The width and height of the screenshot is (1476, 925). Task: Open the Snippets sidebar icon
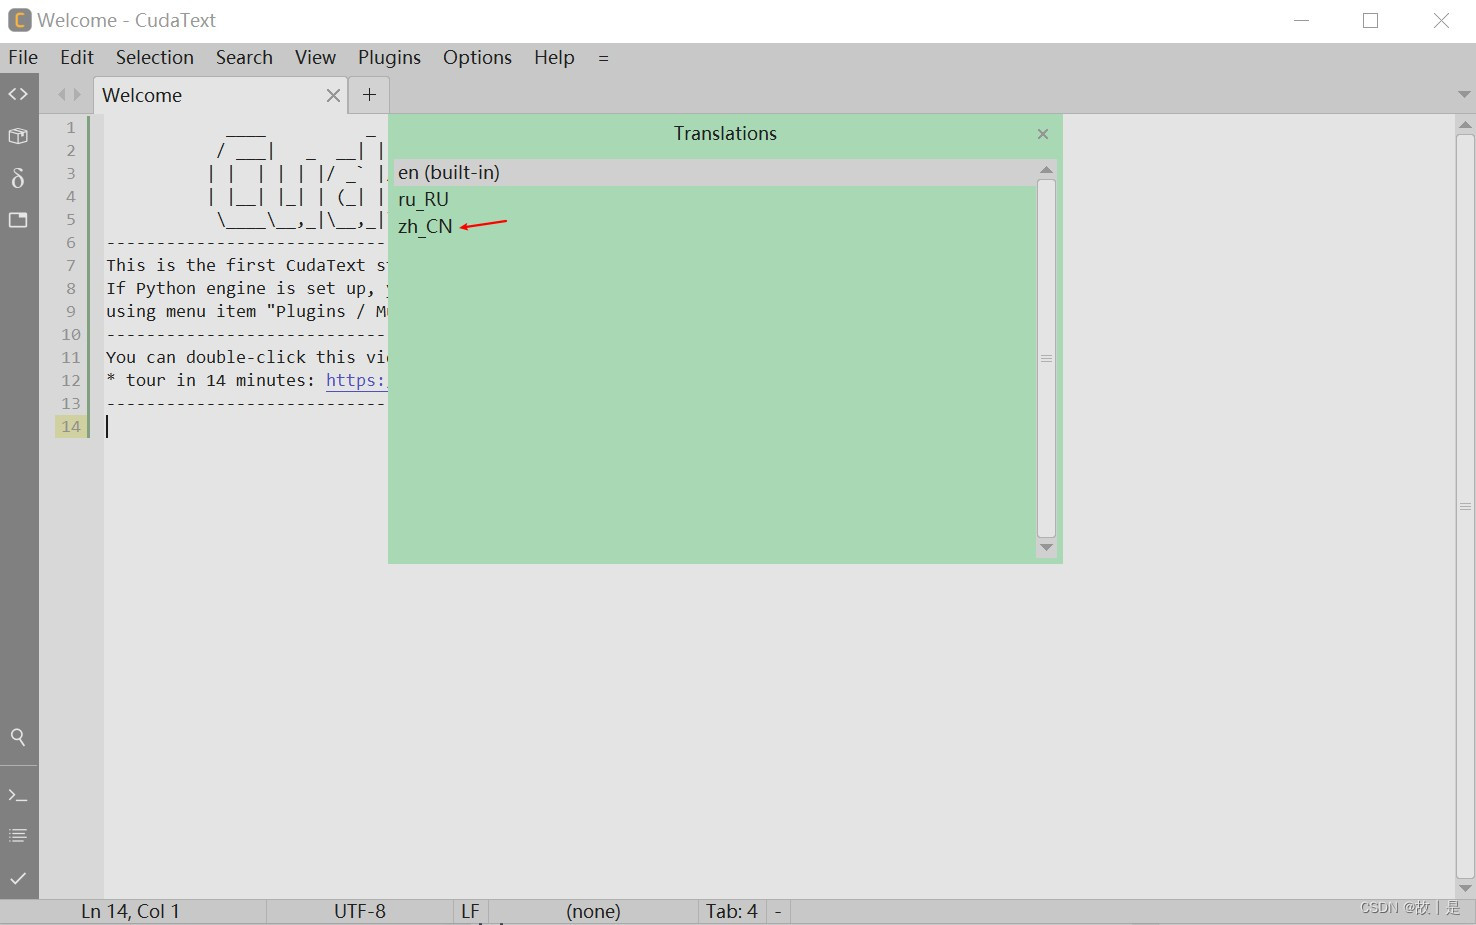tap(18, 178)
